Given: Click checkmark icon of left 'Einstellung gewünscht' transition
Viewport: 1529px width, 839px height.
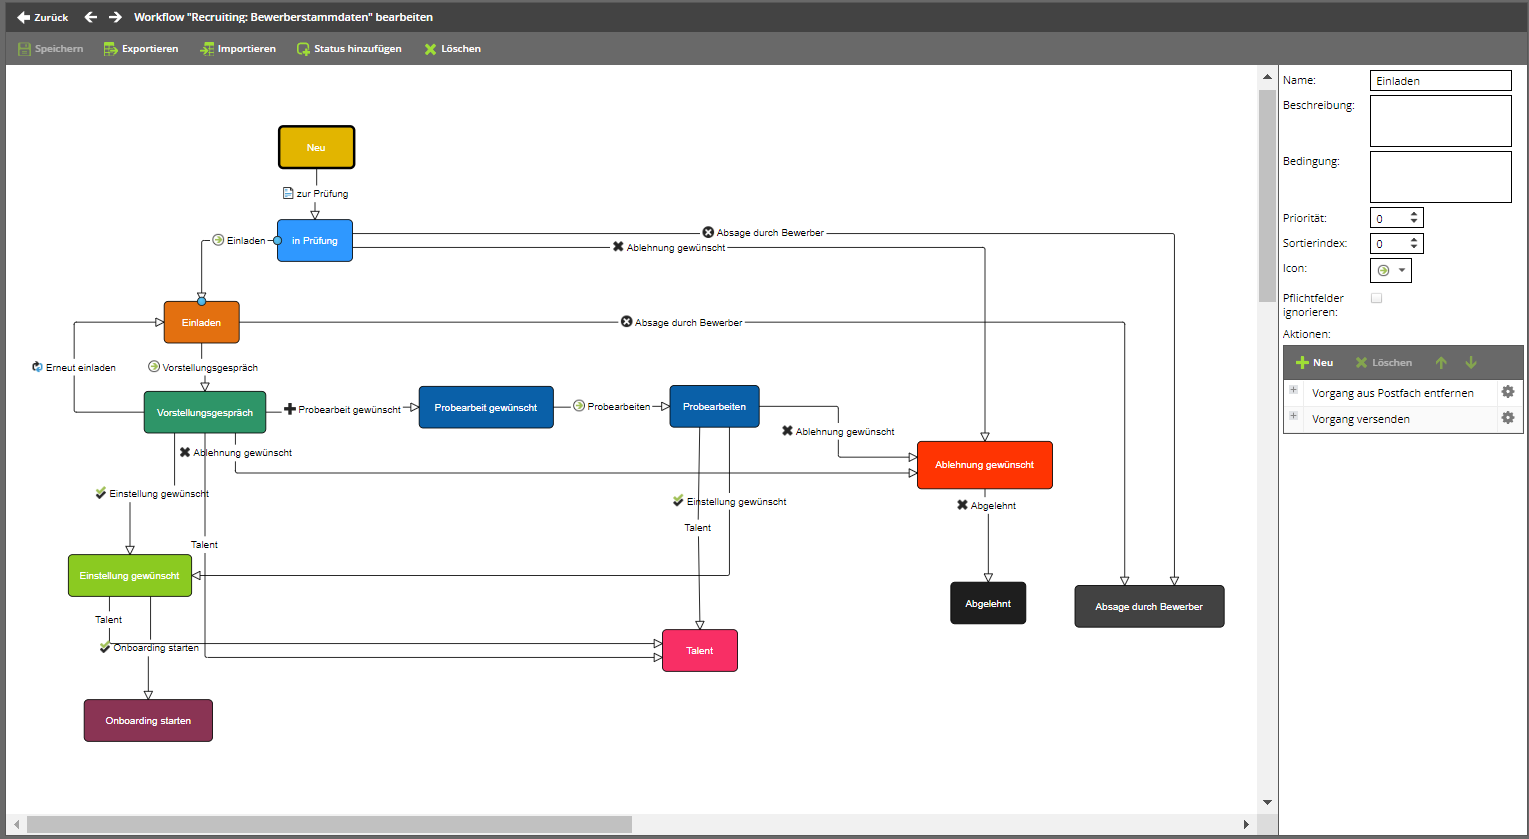Looking at the screenshot, I should [x=101, y=493].
